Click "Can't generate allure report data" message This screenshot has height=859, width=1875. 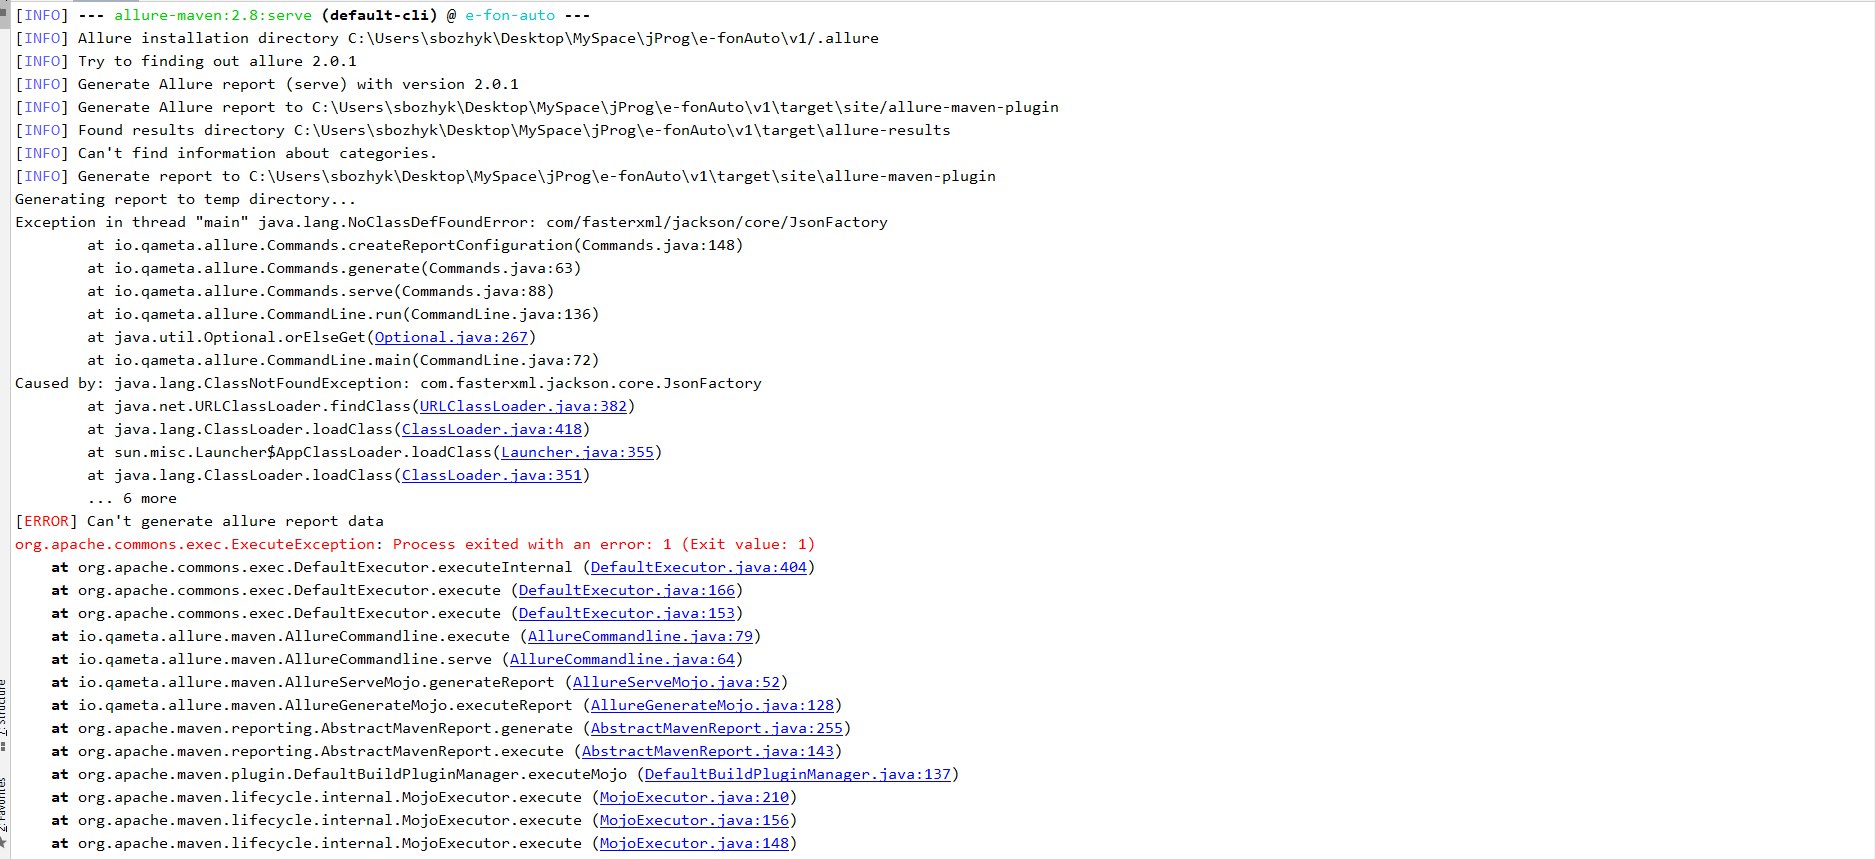point(235,521)
